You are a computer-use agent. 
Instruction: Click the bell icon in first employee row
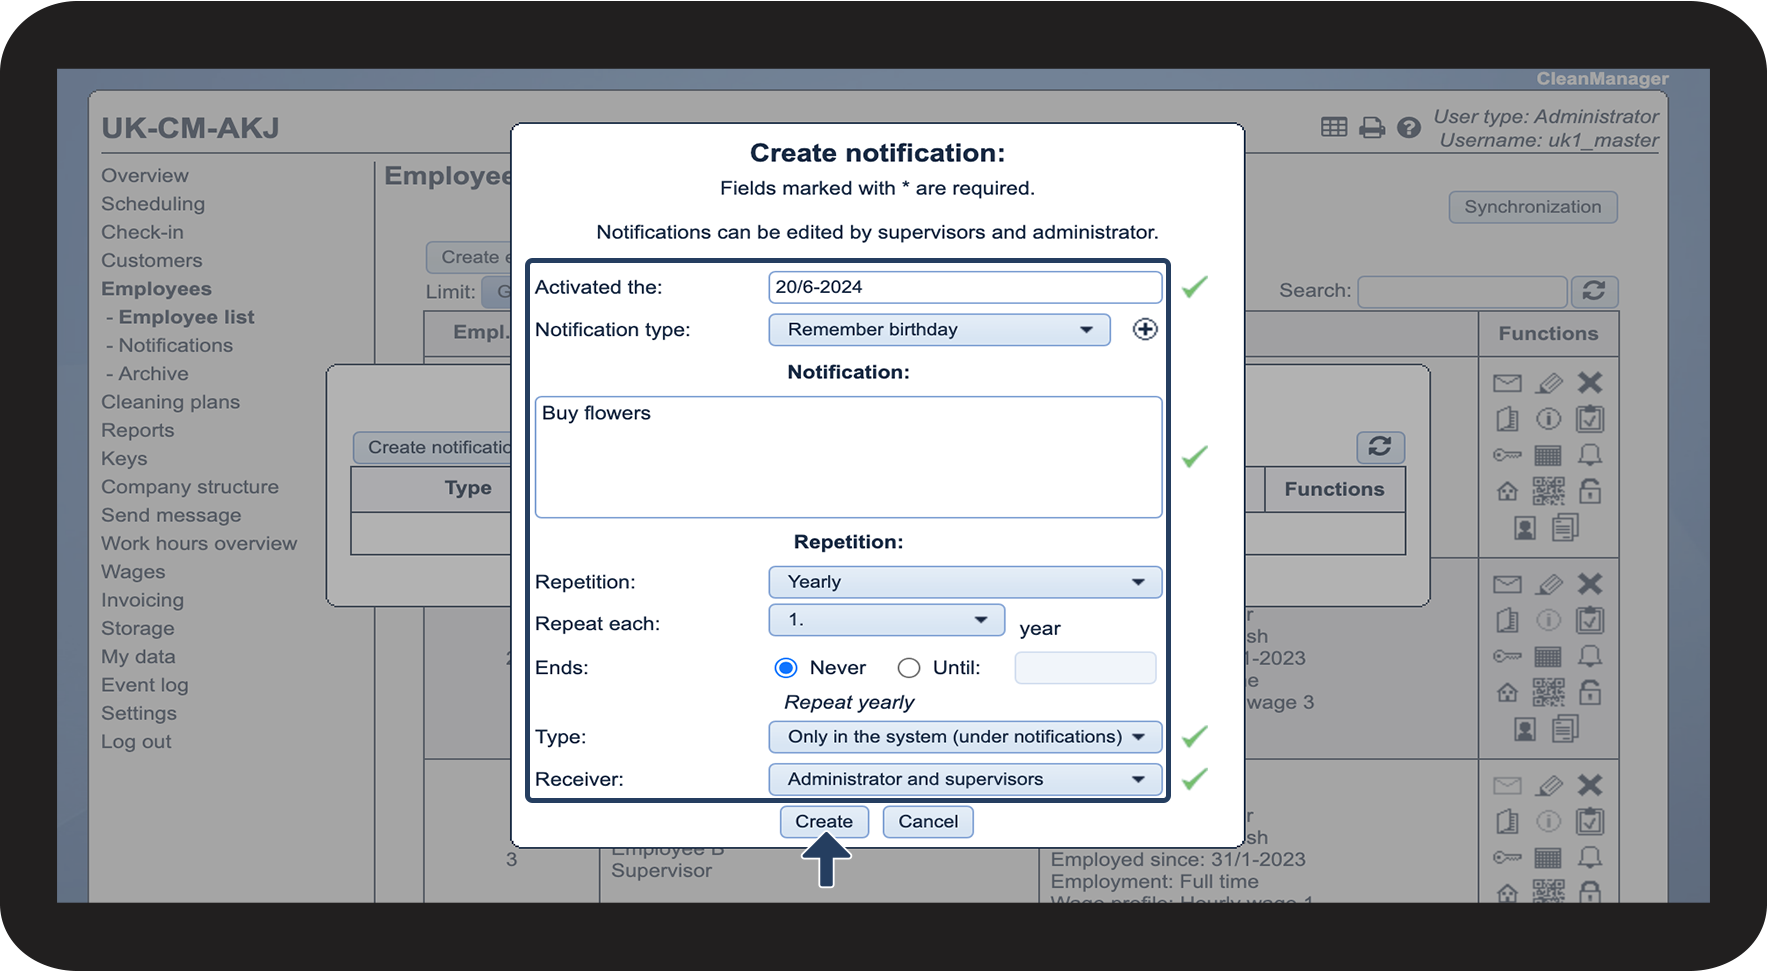click(1589, 456)
